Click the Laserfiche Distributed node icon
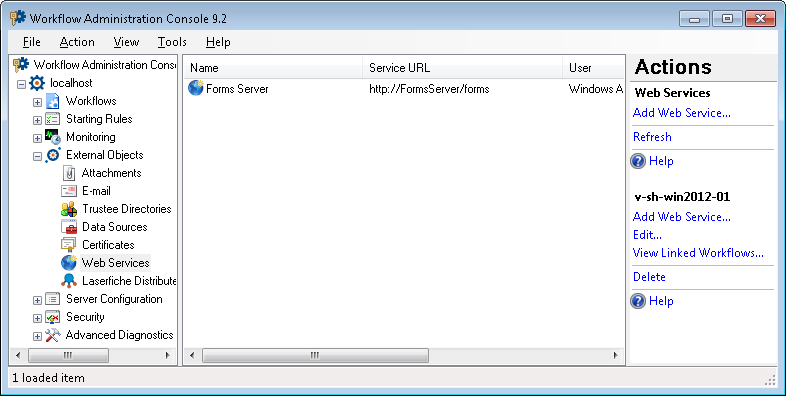Viewport: 786px width, 396px height. (69, 281)
